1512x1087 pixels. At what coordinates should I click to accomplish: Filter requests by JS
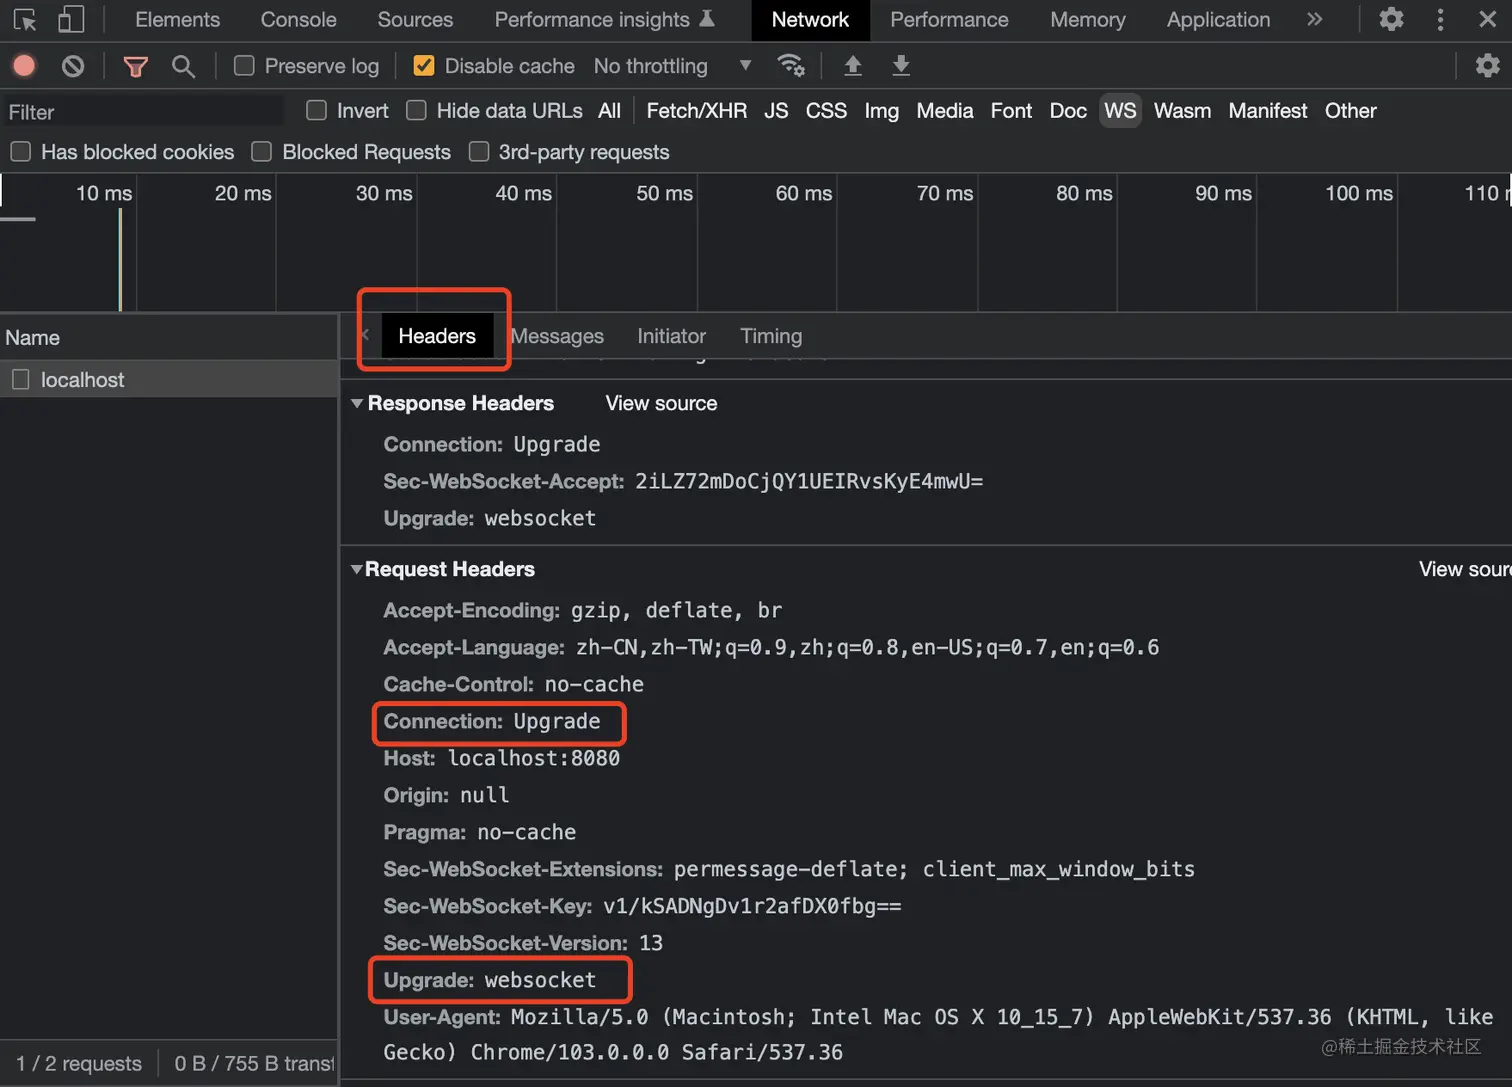point(776,111)
